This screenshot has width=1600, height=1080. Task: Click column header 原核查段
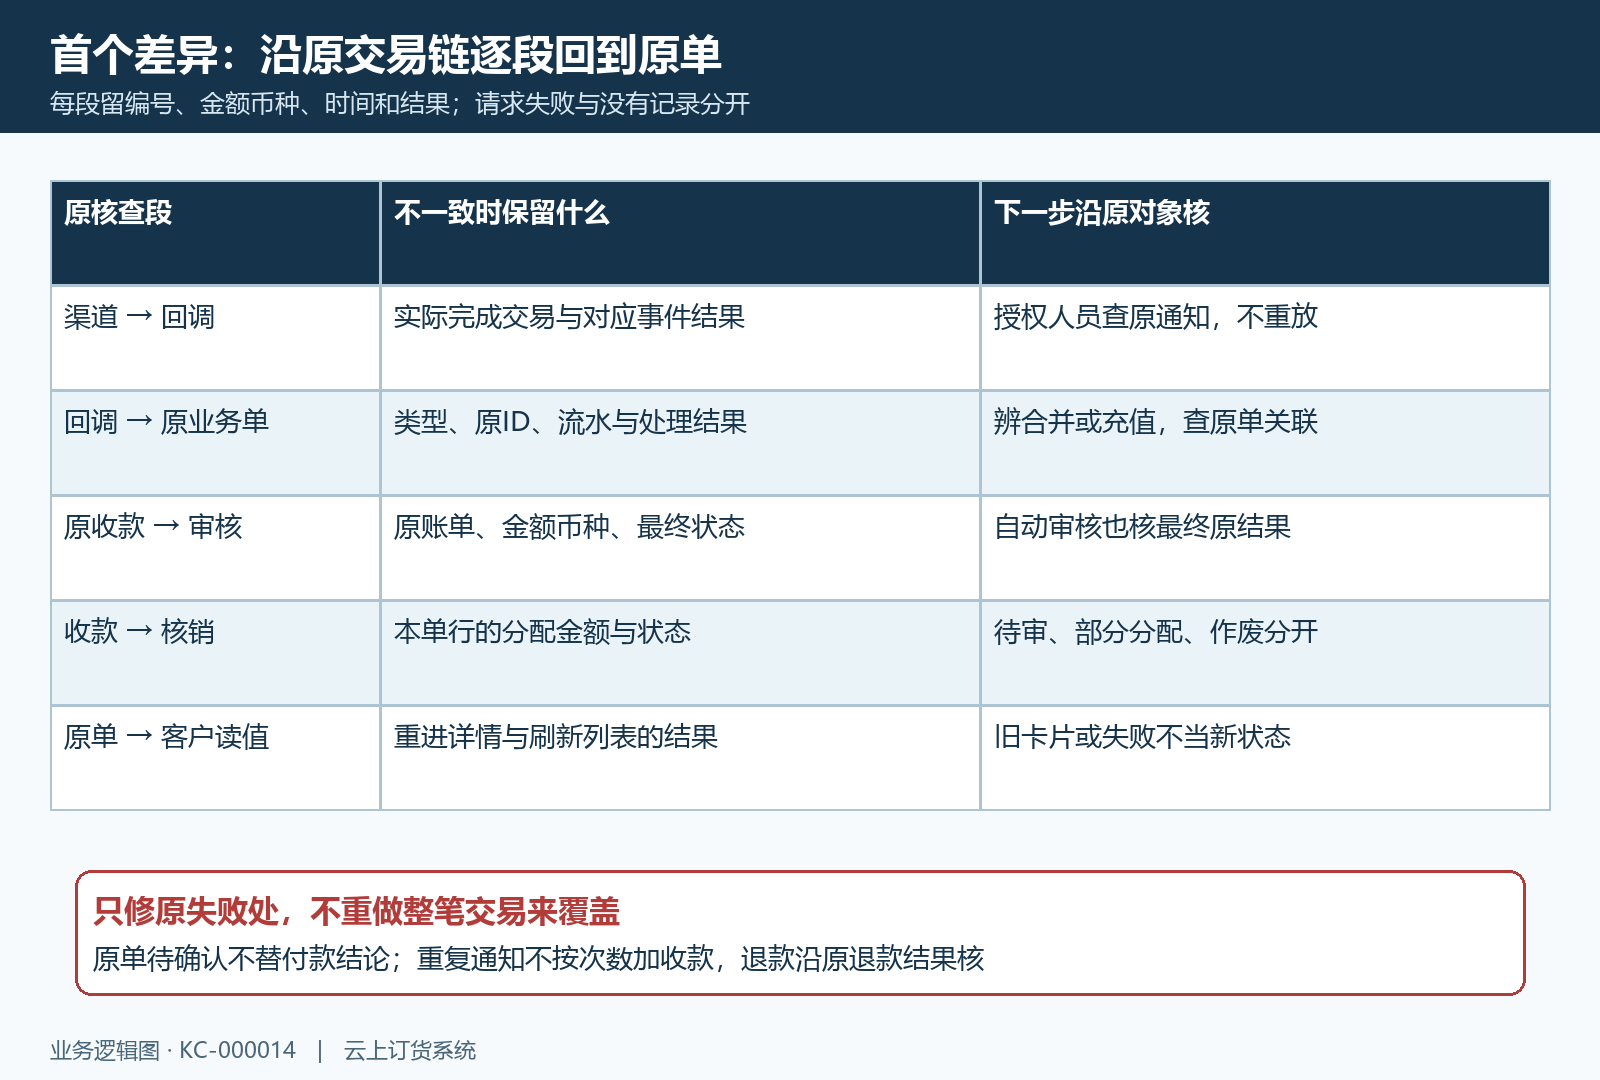[215, 233]
